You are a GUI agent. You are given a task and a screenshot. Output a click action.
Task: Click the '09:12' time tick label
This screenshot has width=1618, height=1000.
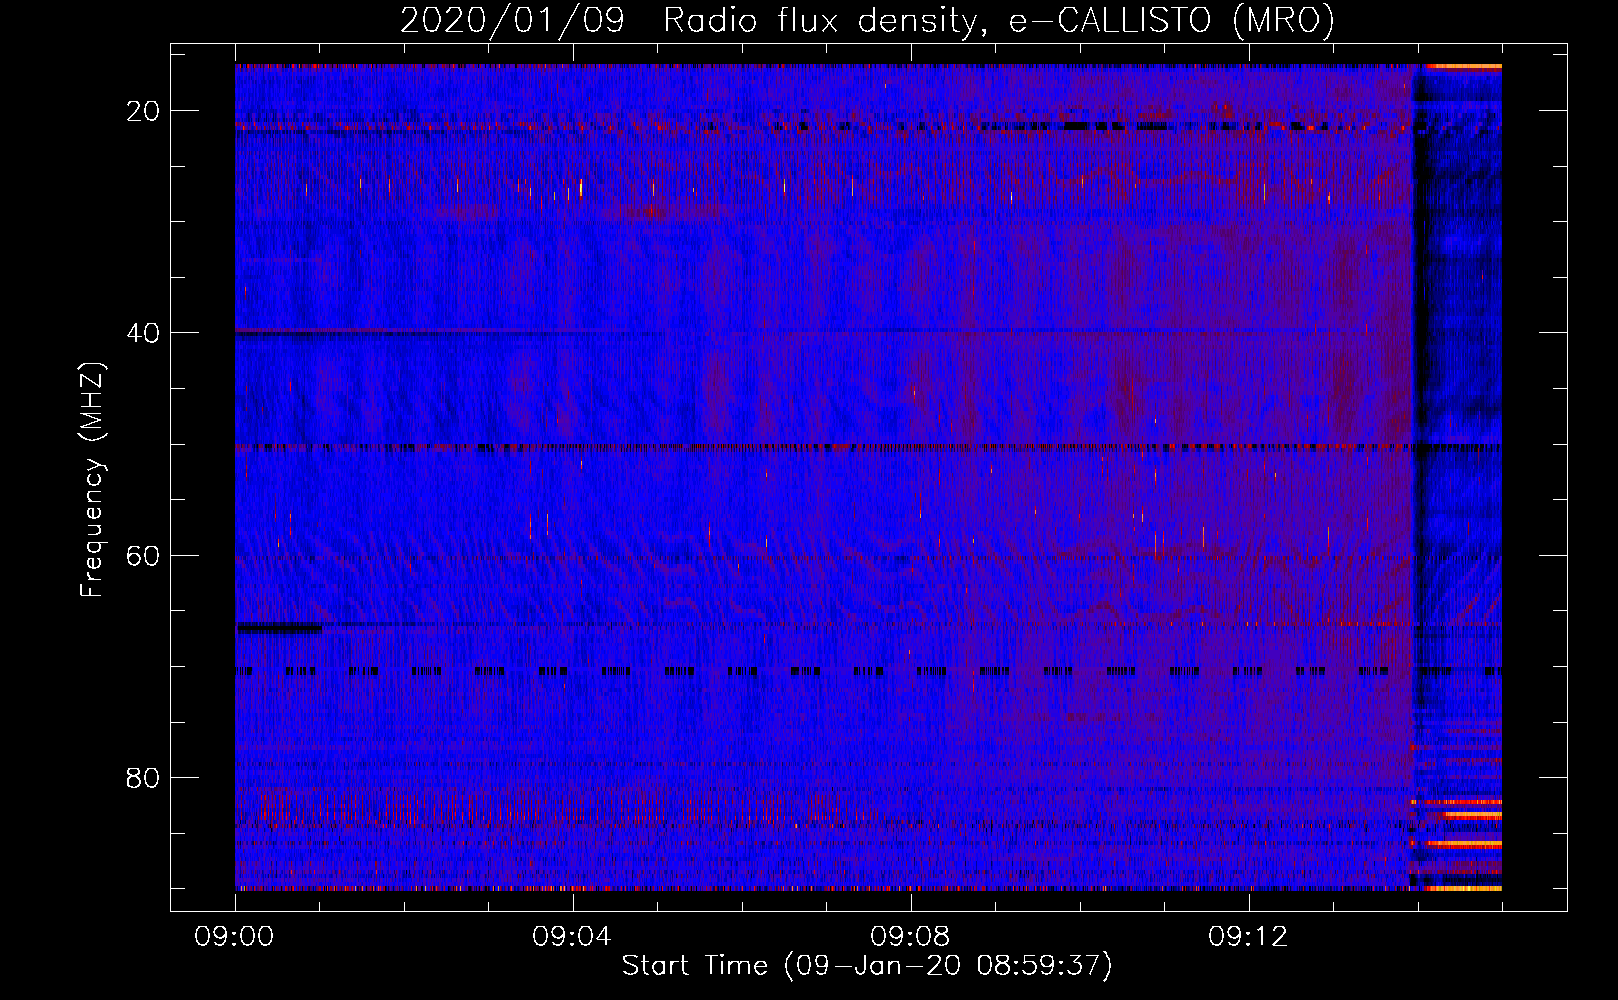tap(1248, 936)
